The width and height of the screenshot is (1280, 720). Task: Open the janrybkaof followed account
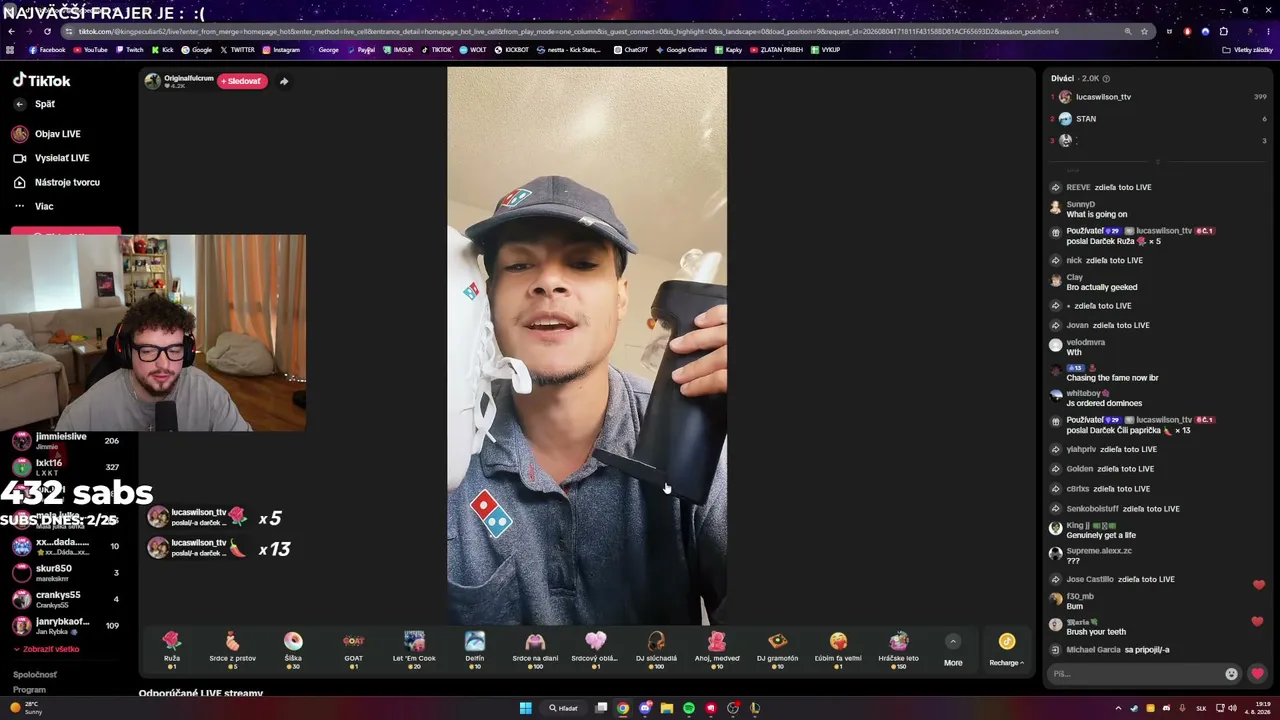pyautogui.click(x=66, y=626)
